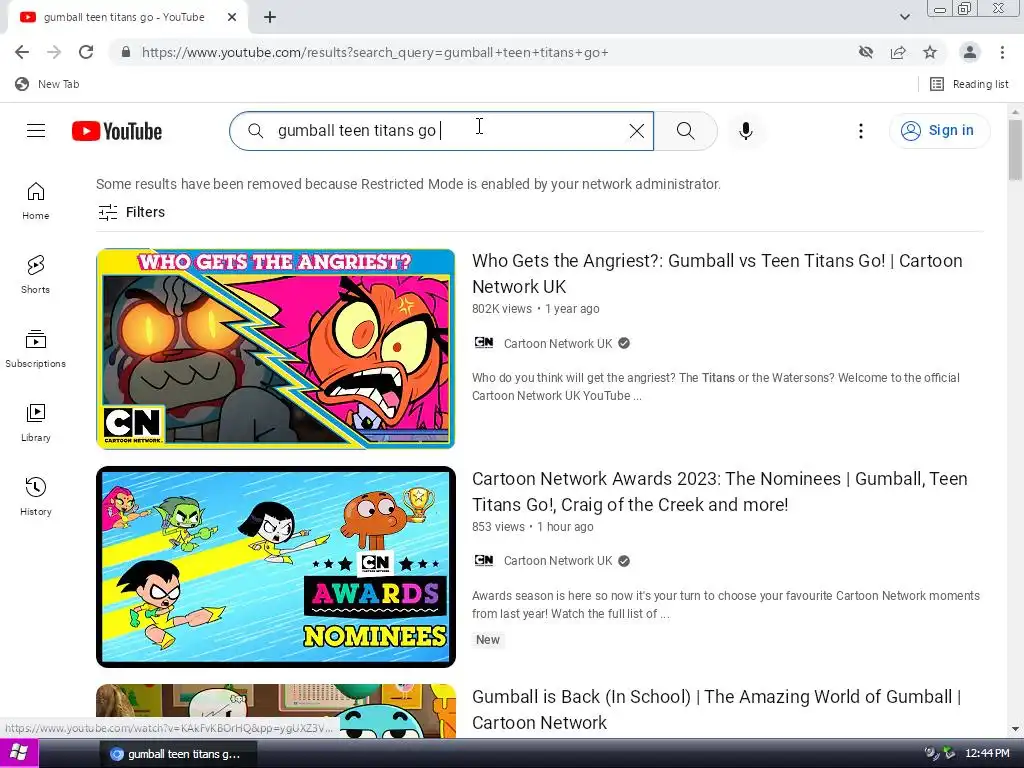Click the system tray network icon
This screenshot has width=1024, height=768.
[x=949, y=754]
